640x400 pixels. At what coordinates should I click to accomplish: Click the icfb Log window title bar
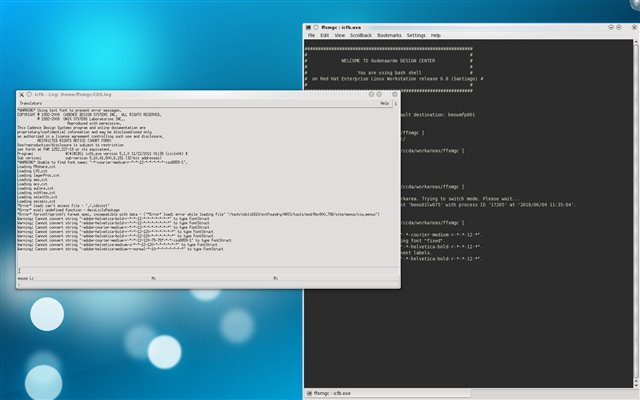click(200, 93)
